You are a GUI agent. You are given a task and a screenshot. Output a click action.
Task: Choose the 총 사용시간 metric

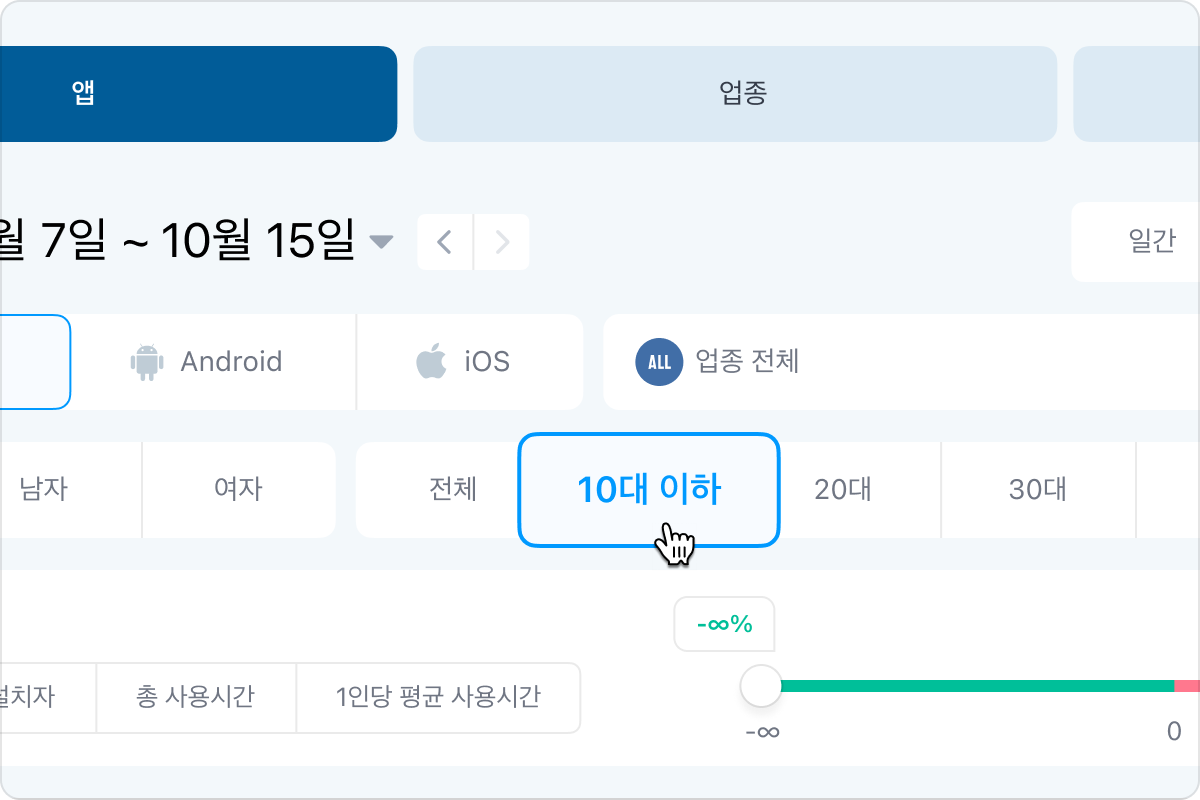195,697
